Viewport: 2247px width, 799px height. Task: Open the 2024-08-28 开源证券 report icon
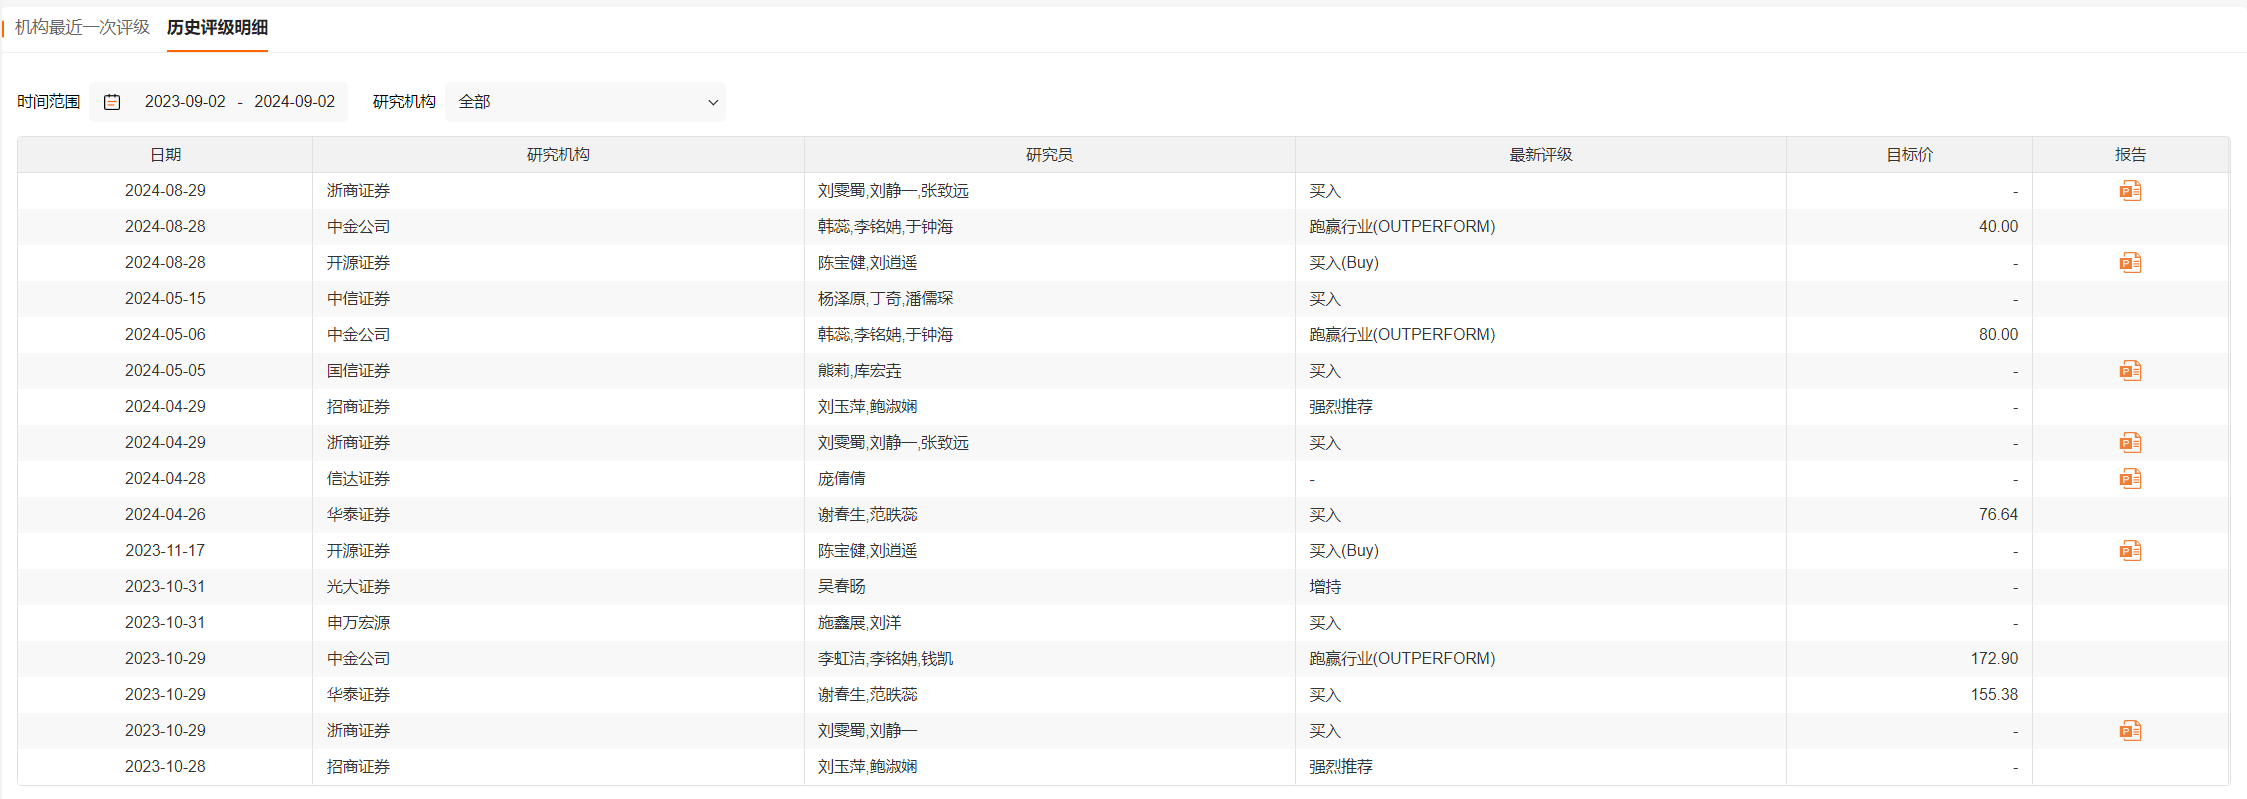tap(2130, 263)
